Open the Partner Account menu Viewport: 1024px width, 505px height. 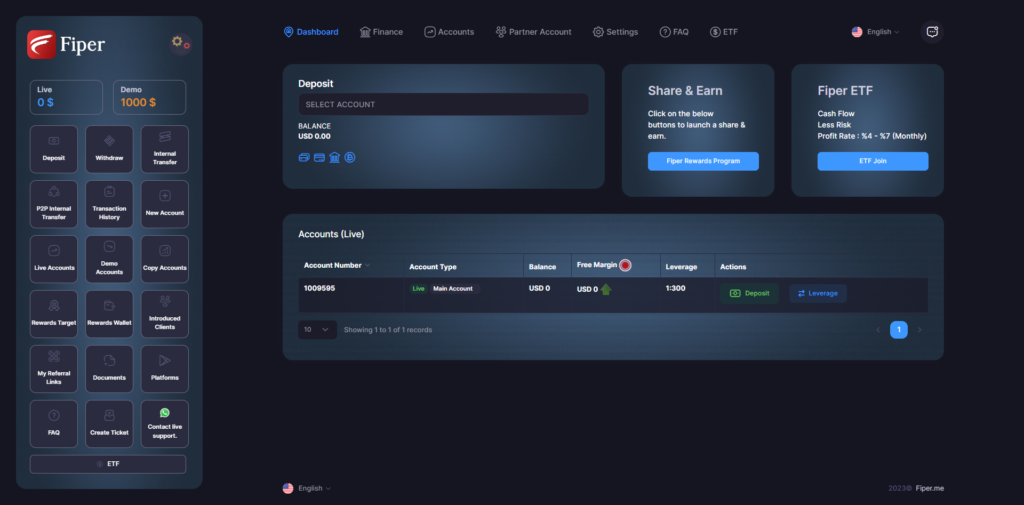[x=533, y=32]
